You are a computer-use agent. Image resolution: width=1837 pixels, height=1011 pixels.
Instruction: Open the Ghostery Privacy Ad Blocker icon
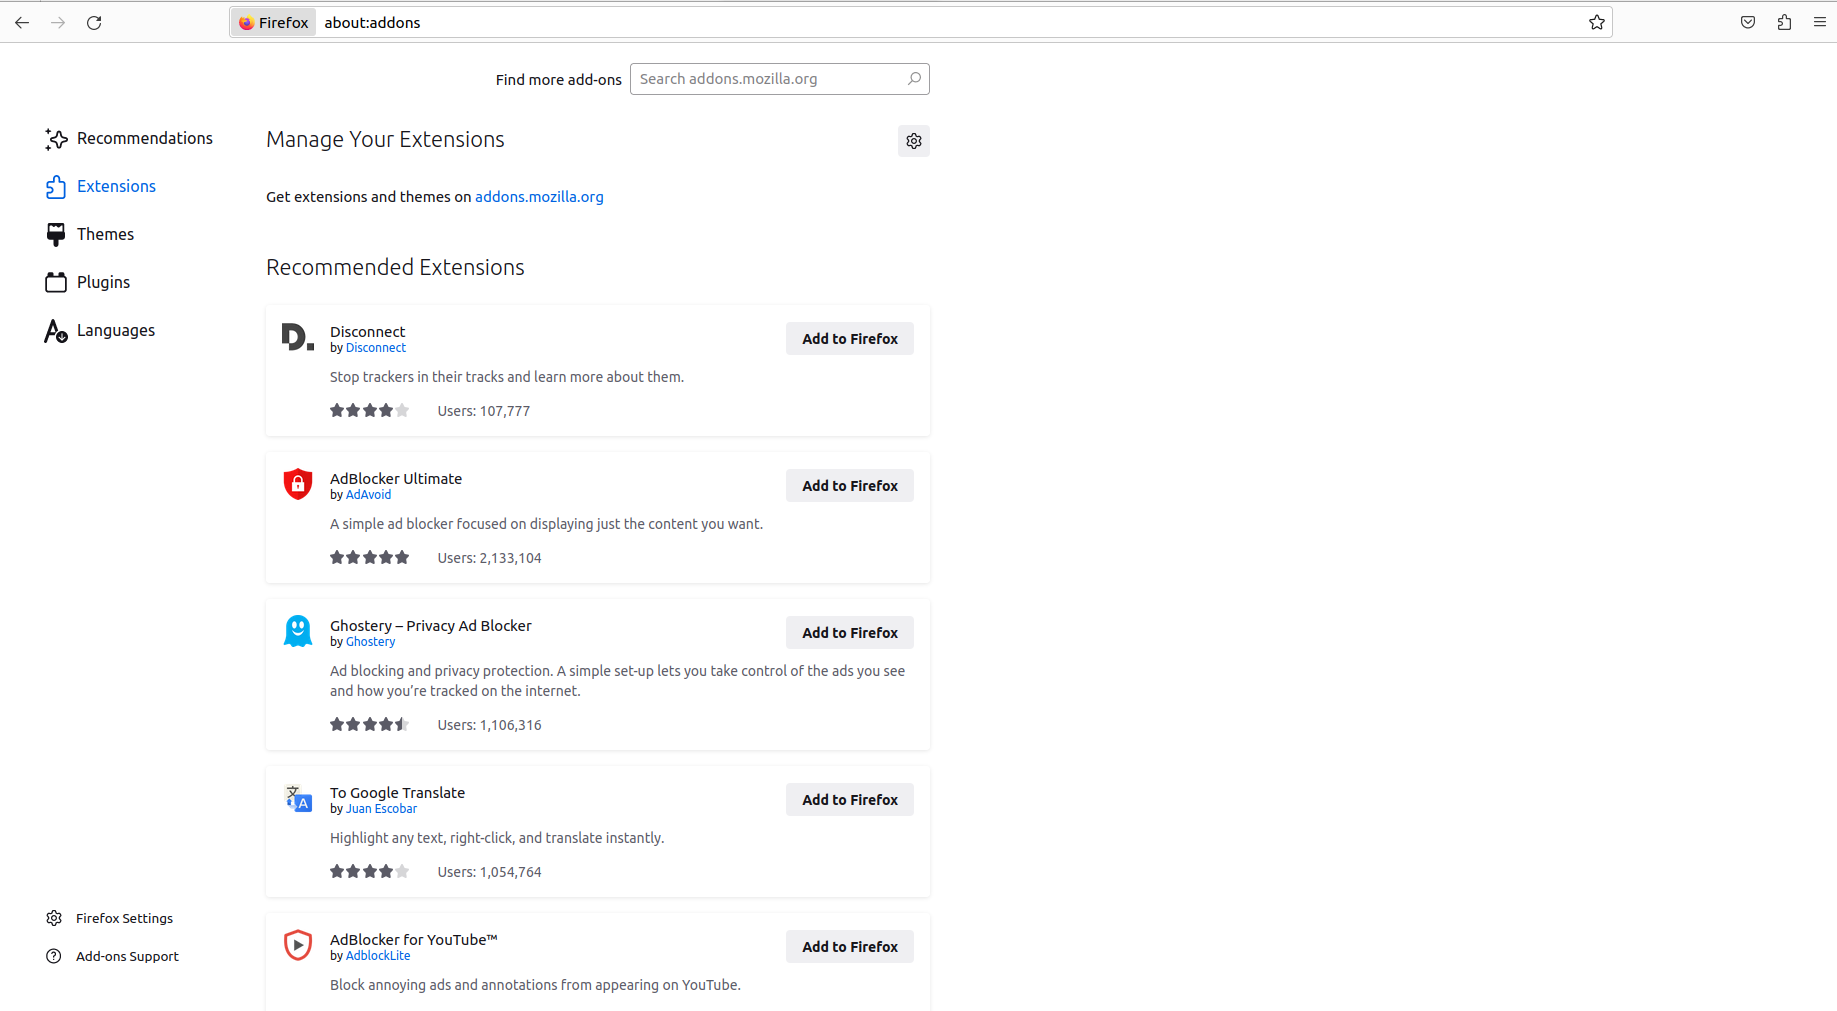point(297,631)
